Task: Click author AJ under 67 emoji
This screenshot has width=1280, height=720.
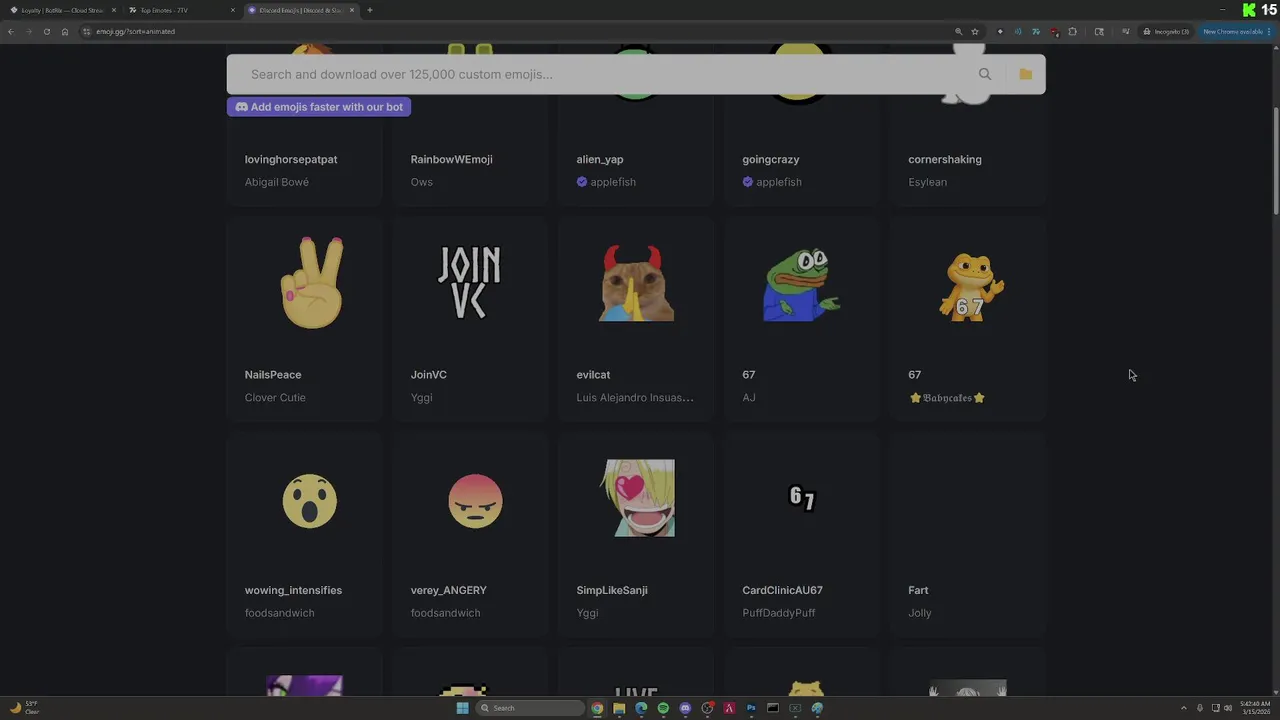Action: point(749,398)
